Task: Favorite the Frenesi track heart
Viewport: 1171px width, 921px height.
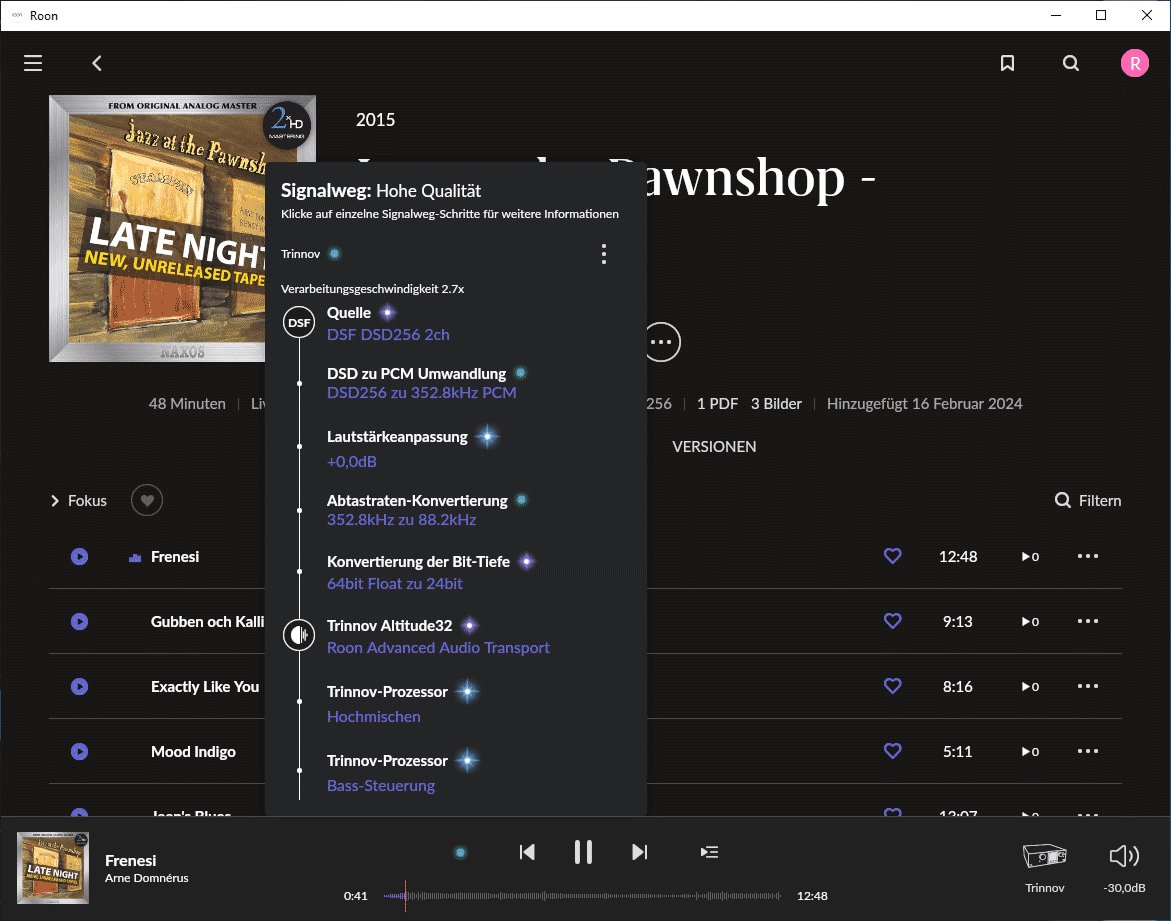Action: 892,556
